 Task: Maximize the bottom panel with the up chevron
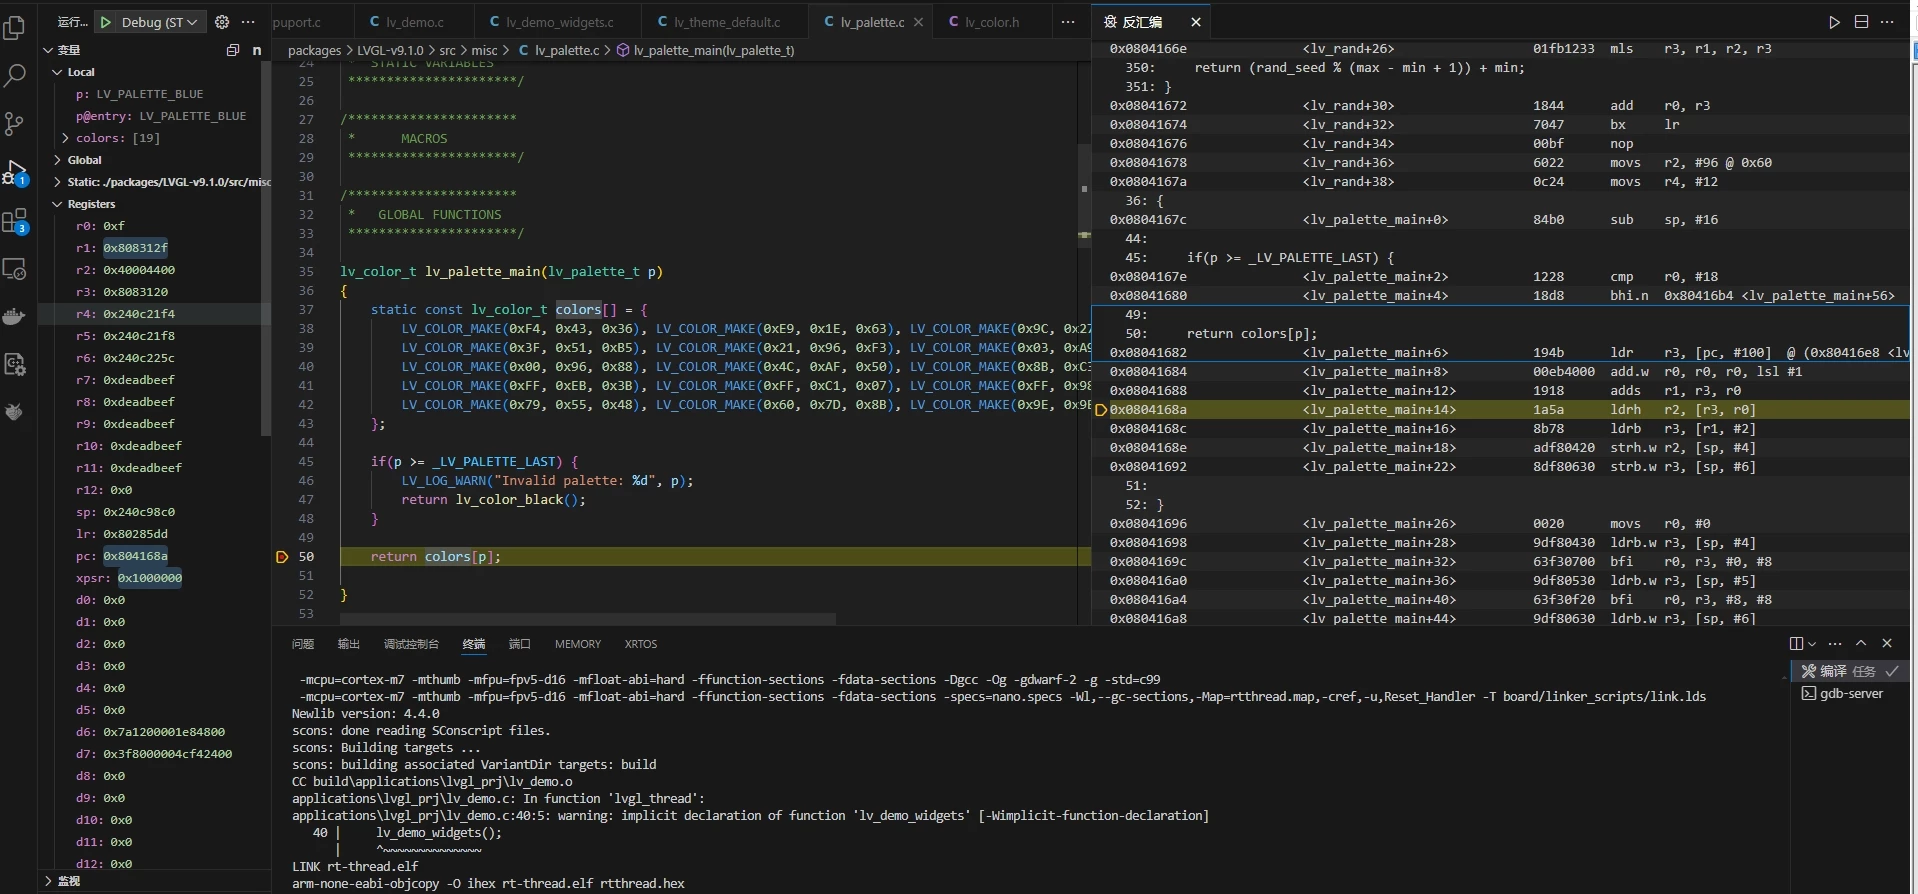1861,644
